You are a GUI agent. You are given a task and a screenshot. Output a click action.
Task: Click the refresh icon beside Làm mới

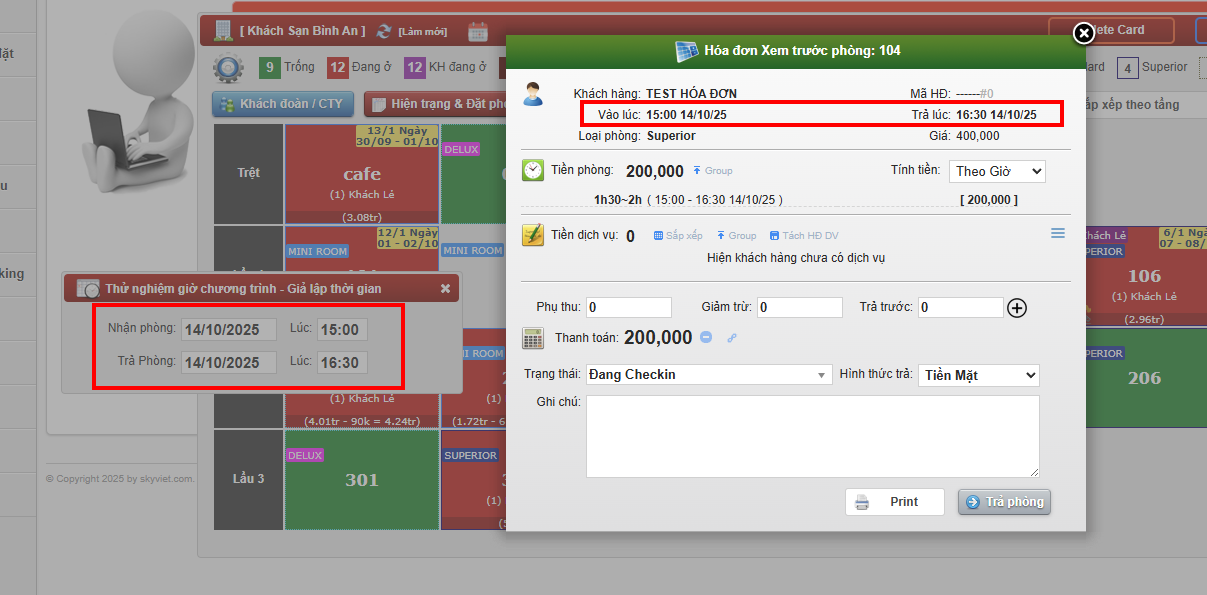point(384,31)
